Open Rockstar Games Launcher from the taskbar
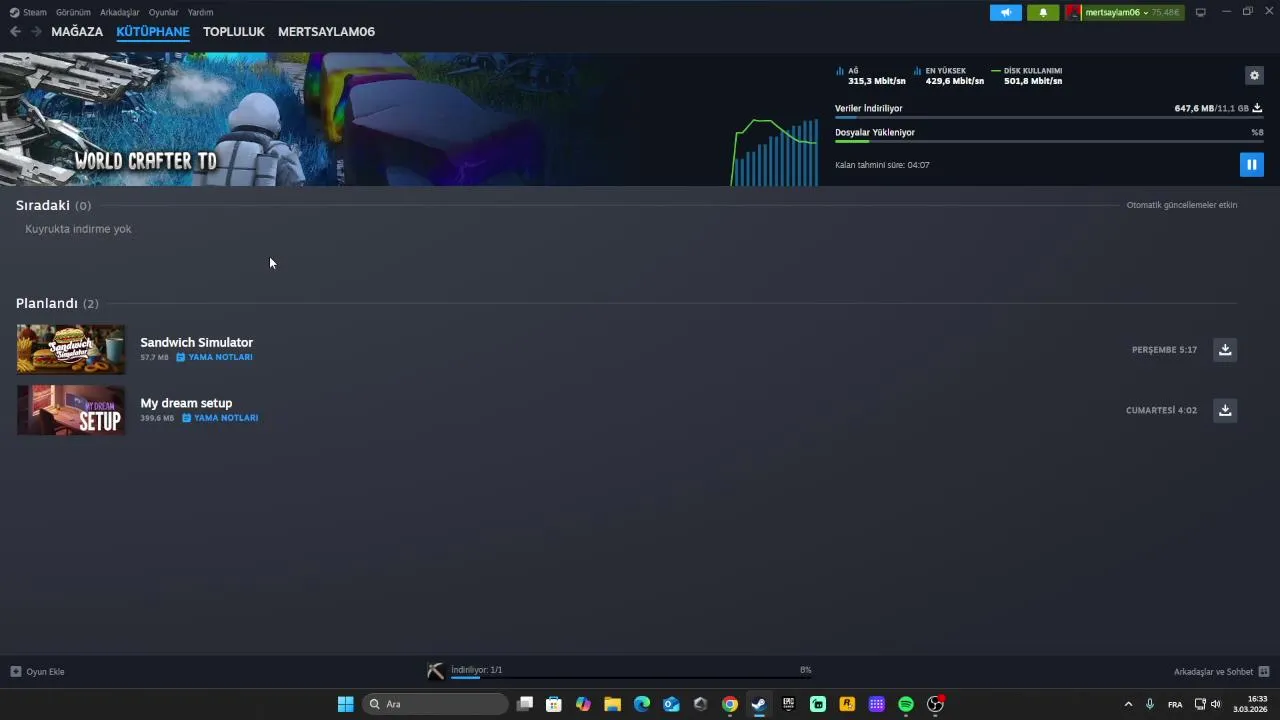Viewport: 1280px width, 720px height. pyautogui.click(x=847, y=704)
